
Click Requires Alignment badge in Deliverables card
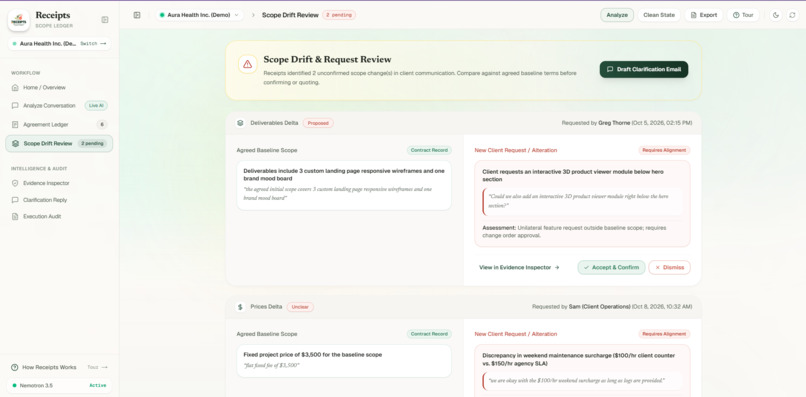pos(664,150)
